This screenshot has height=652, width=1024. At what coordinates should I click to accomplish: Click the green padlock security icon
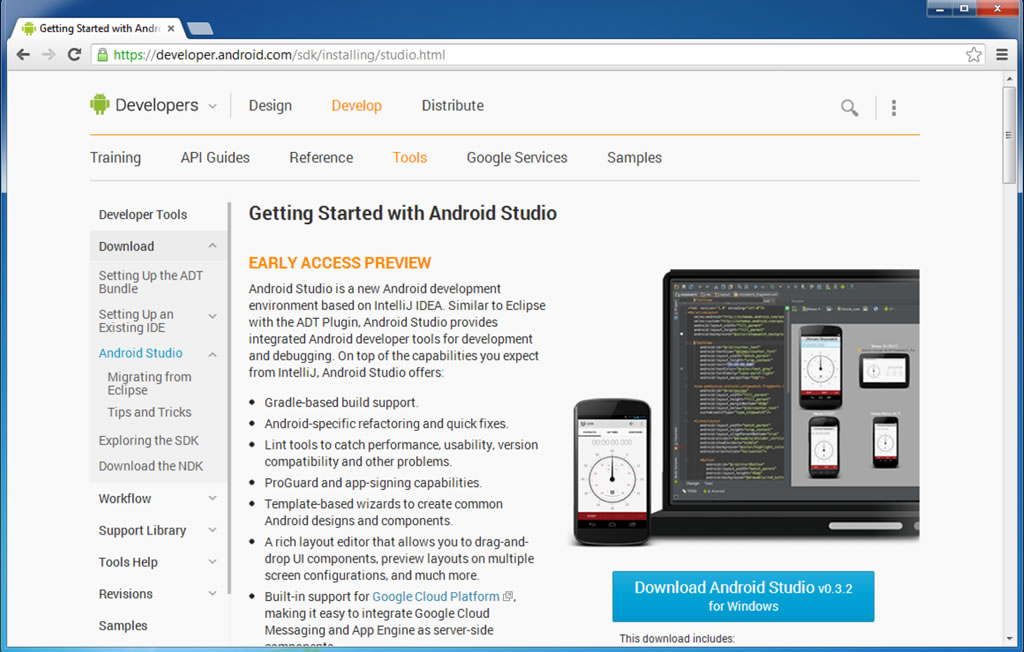102,55
